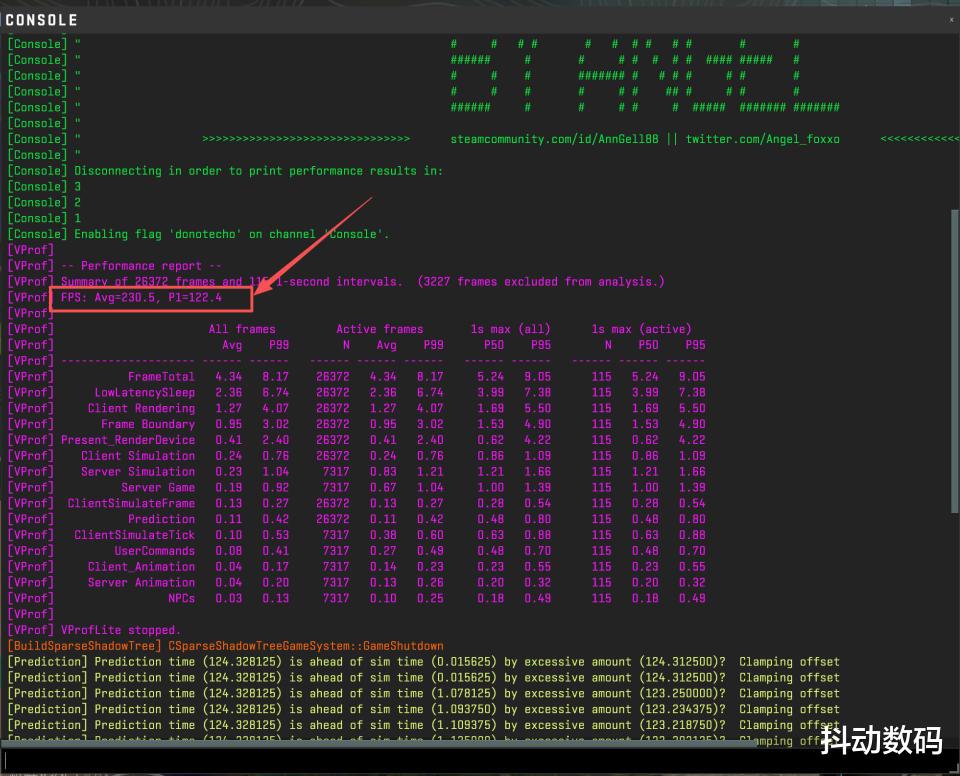The height and width of the screenshot is (776, 960).
Task: Click the countdown line showing '1'
Action: pyautogui.click(x=77, y=218)
